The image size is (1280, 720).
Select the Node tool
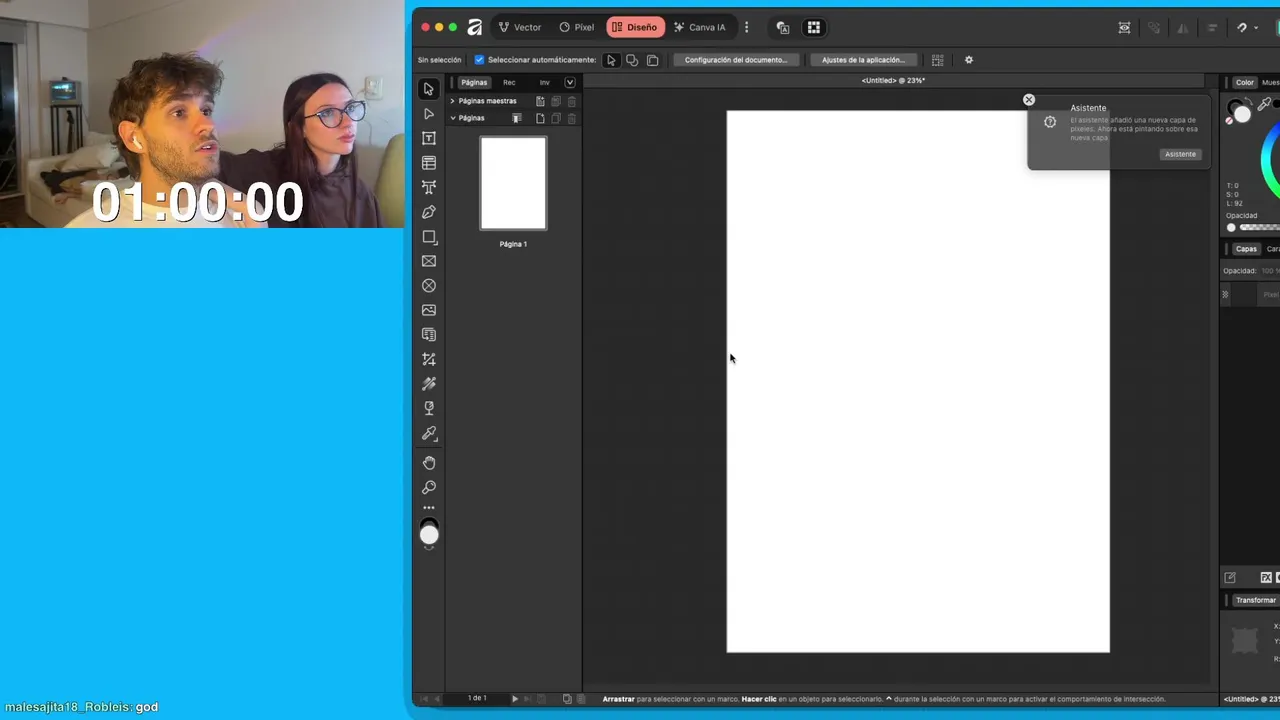[429, 114]
